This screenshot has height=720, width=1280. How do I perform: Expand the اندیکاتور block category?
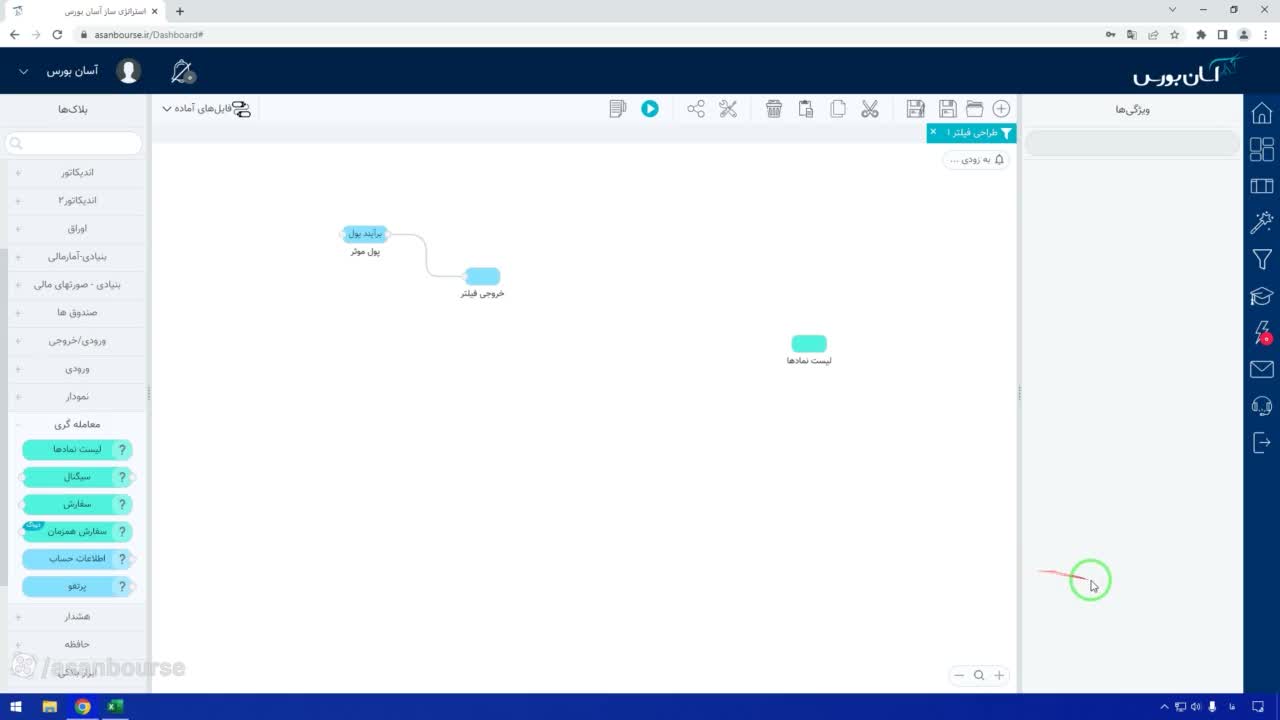(77, 172)
